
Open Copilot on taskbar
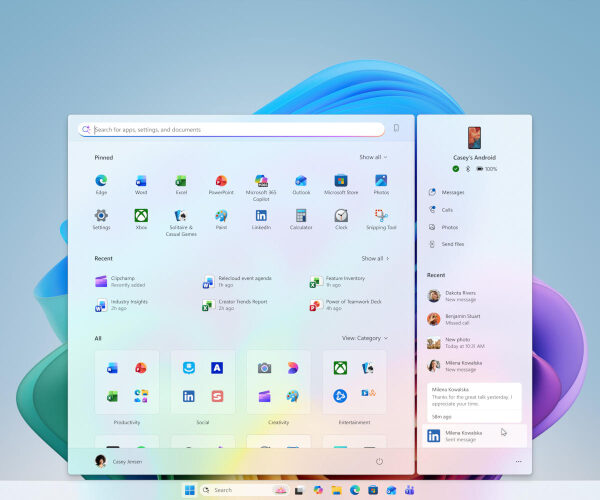tap(318, 490)
